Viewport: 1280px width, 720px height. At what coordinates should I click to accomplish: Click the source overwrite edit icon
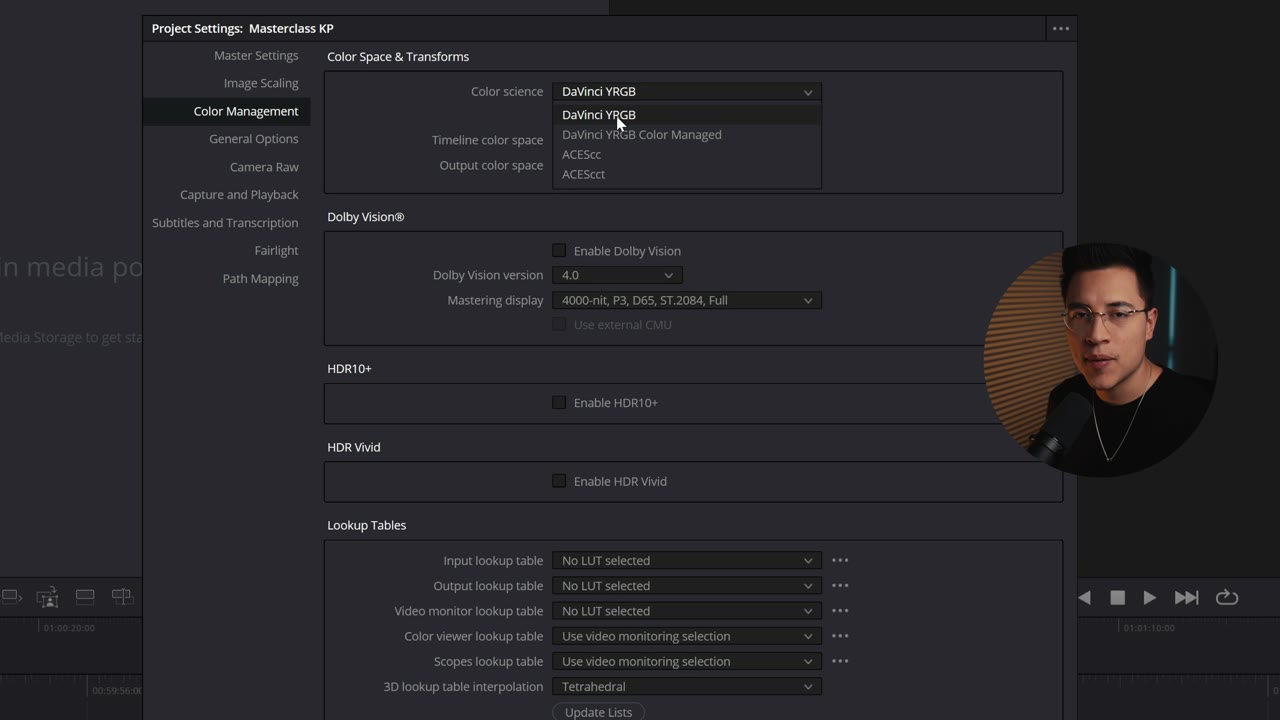[x=122, y=597]
